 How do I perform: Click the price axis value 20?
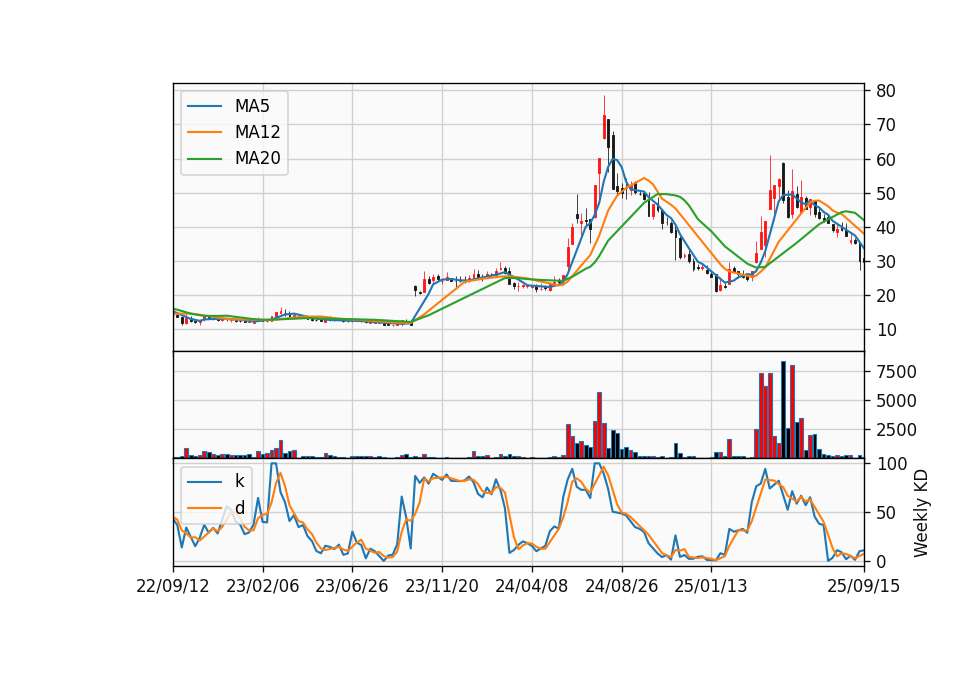point(886,296)
